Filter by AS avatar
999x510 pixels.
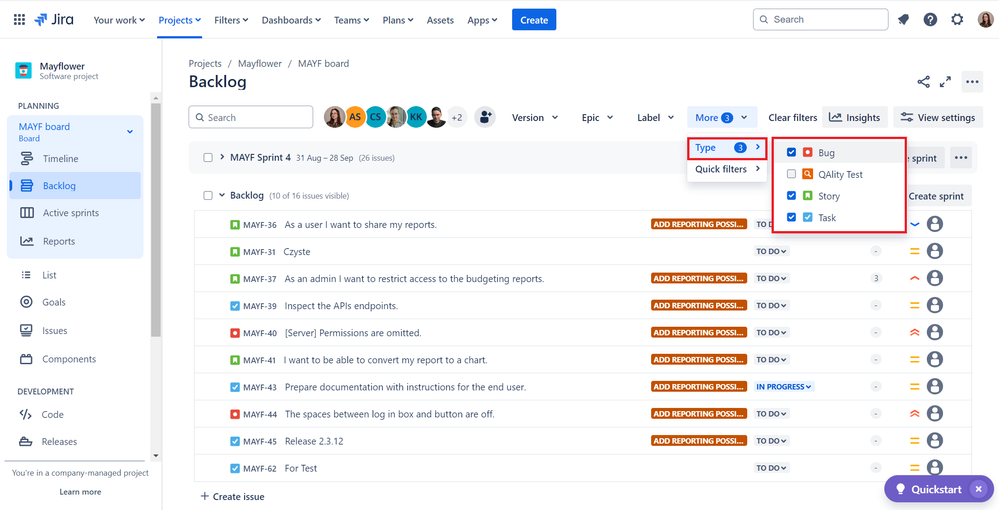[356, 117]
